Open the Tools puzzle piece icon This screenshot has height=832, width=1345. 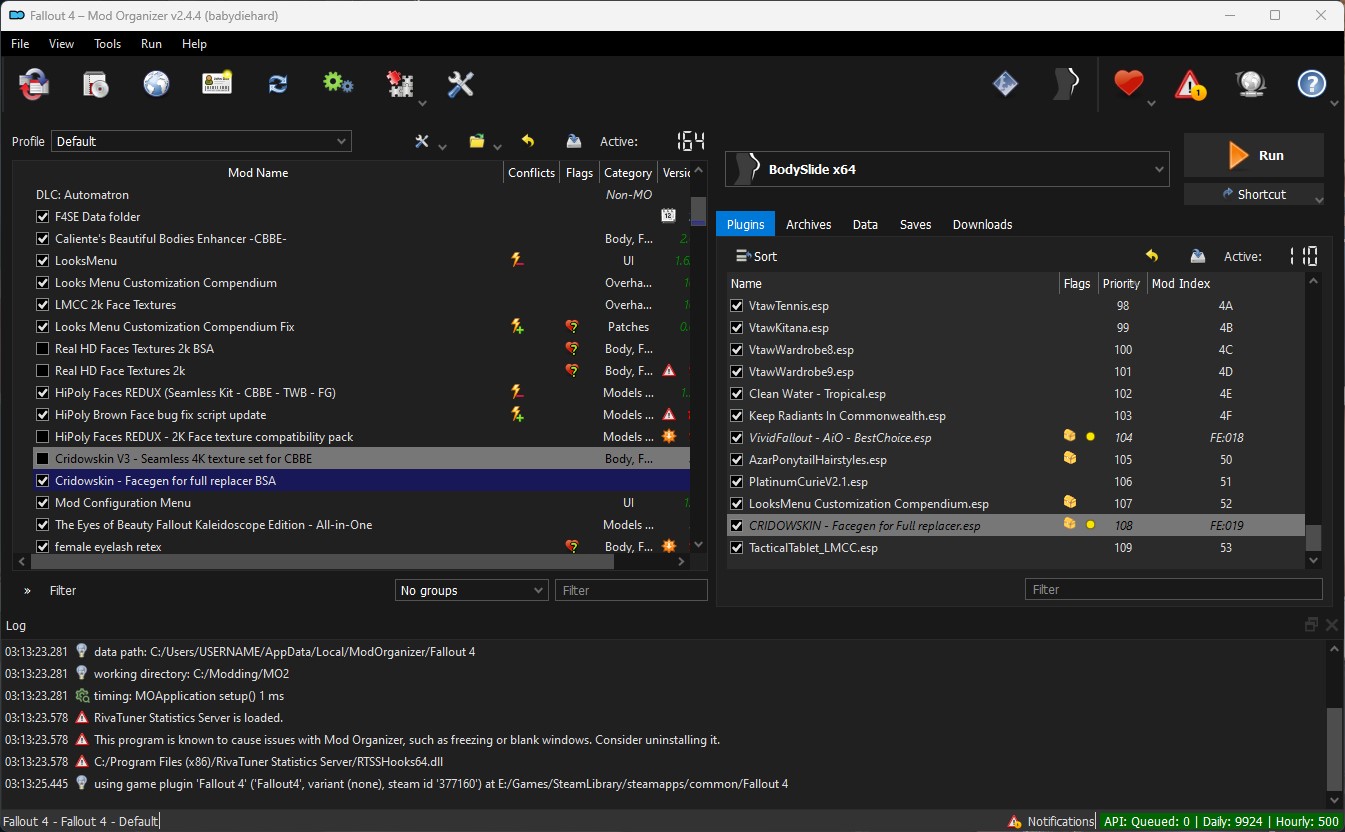(400, 85)
